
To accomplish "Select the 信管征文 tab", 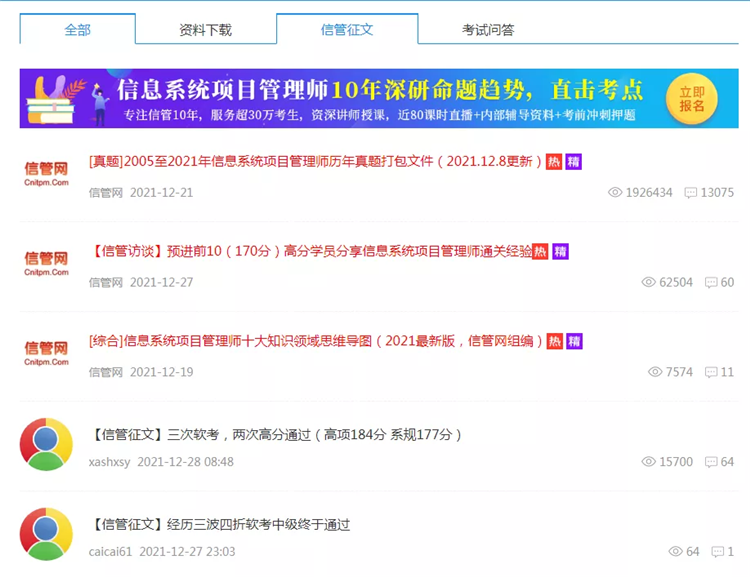I will pyautogui.click(x=347, y=30).
